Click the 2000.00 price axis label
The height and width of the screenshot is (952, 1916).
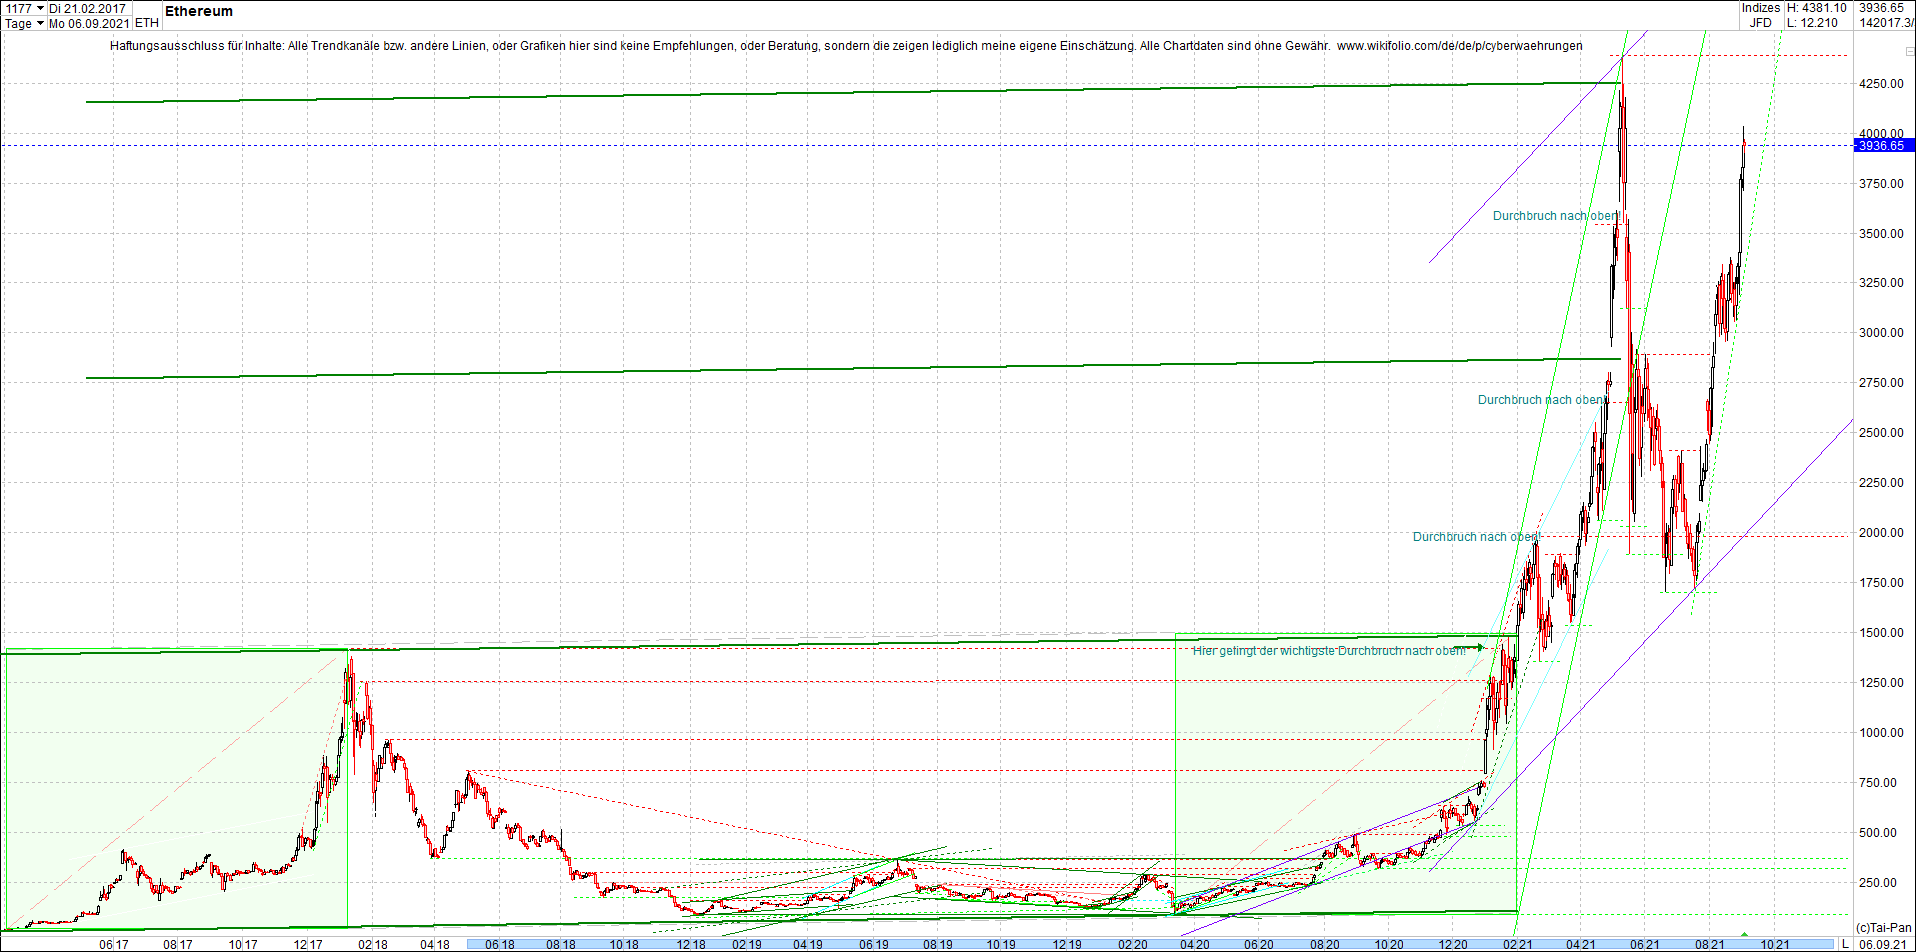click(1881, 533)
